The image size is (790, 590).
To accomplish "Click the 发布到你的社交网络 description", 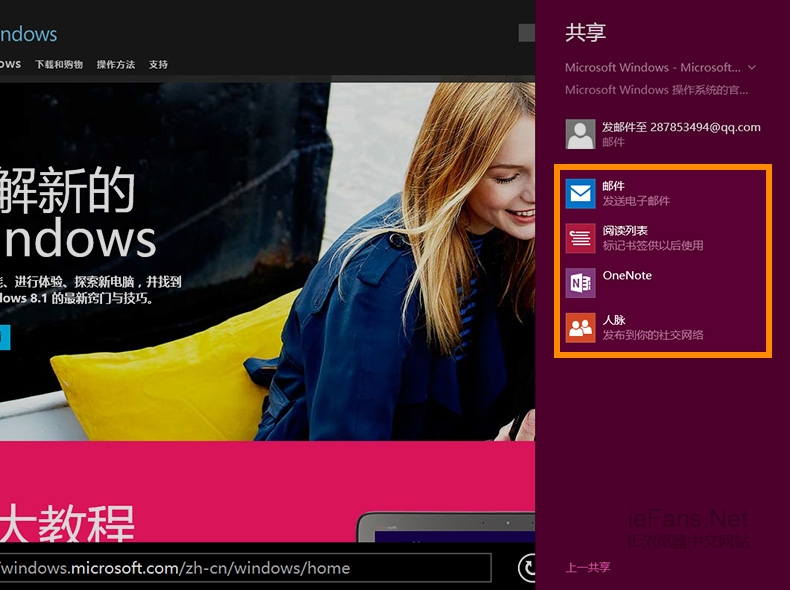I will (x=652, y=335).
